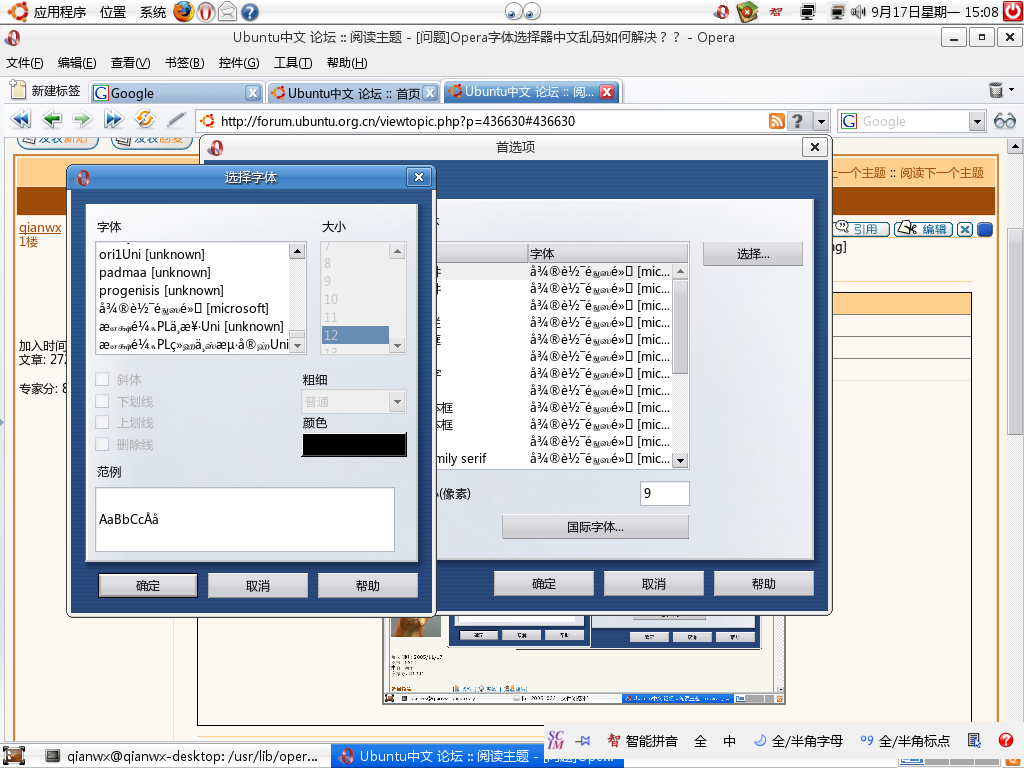Open the 书签(B) menu
The width and height of the screenshot is (1024, 768).
[x=184, y=63]
